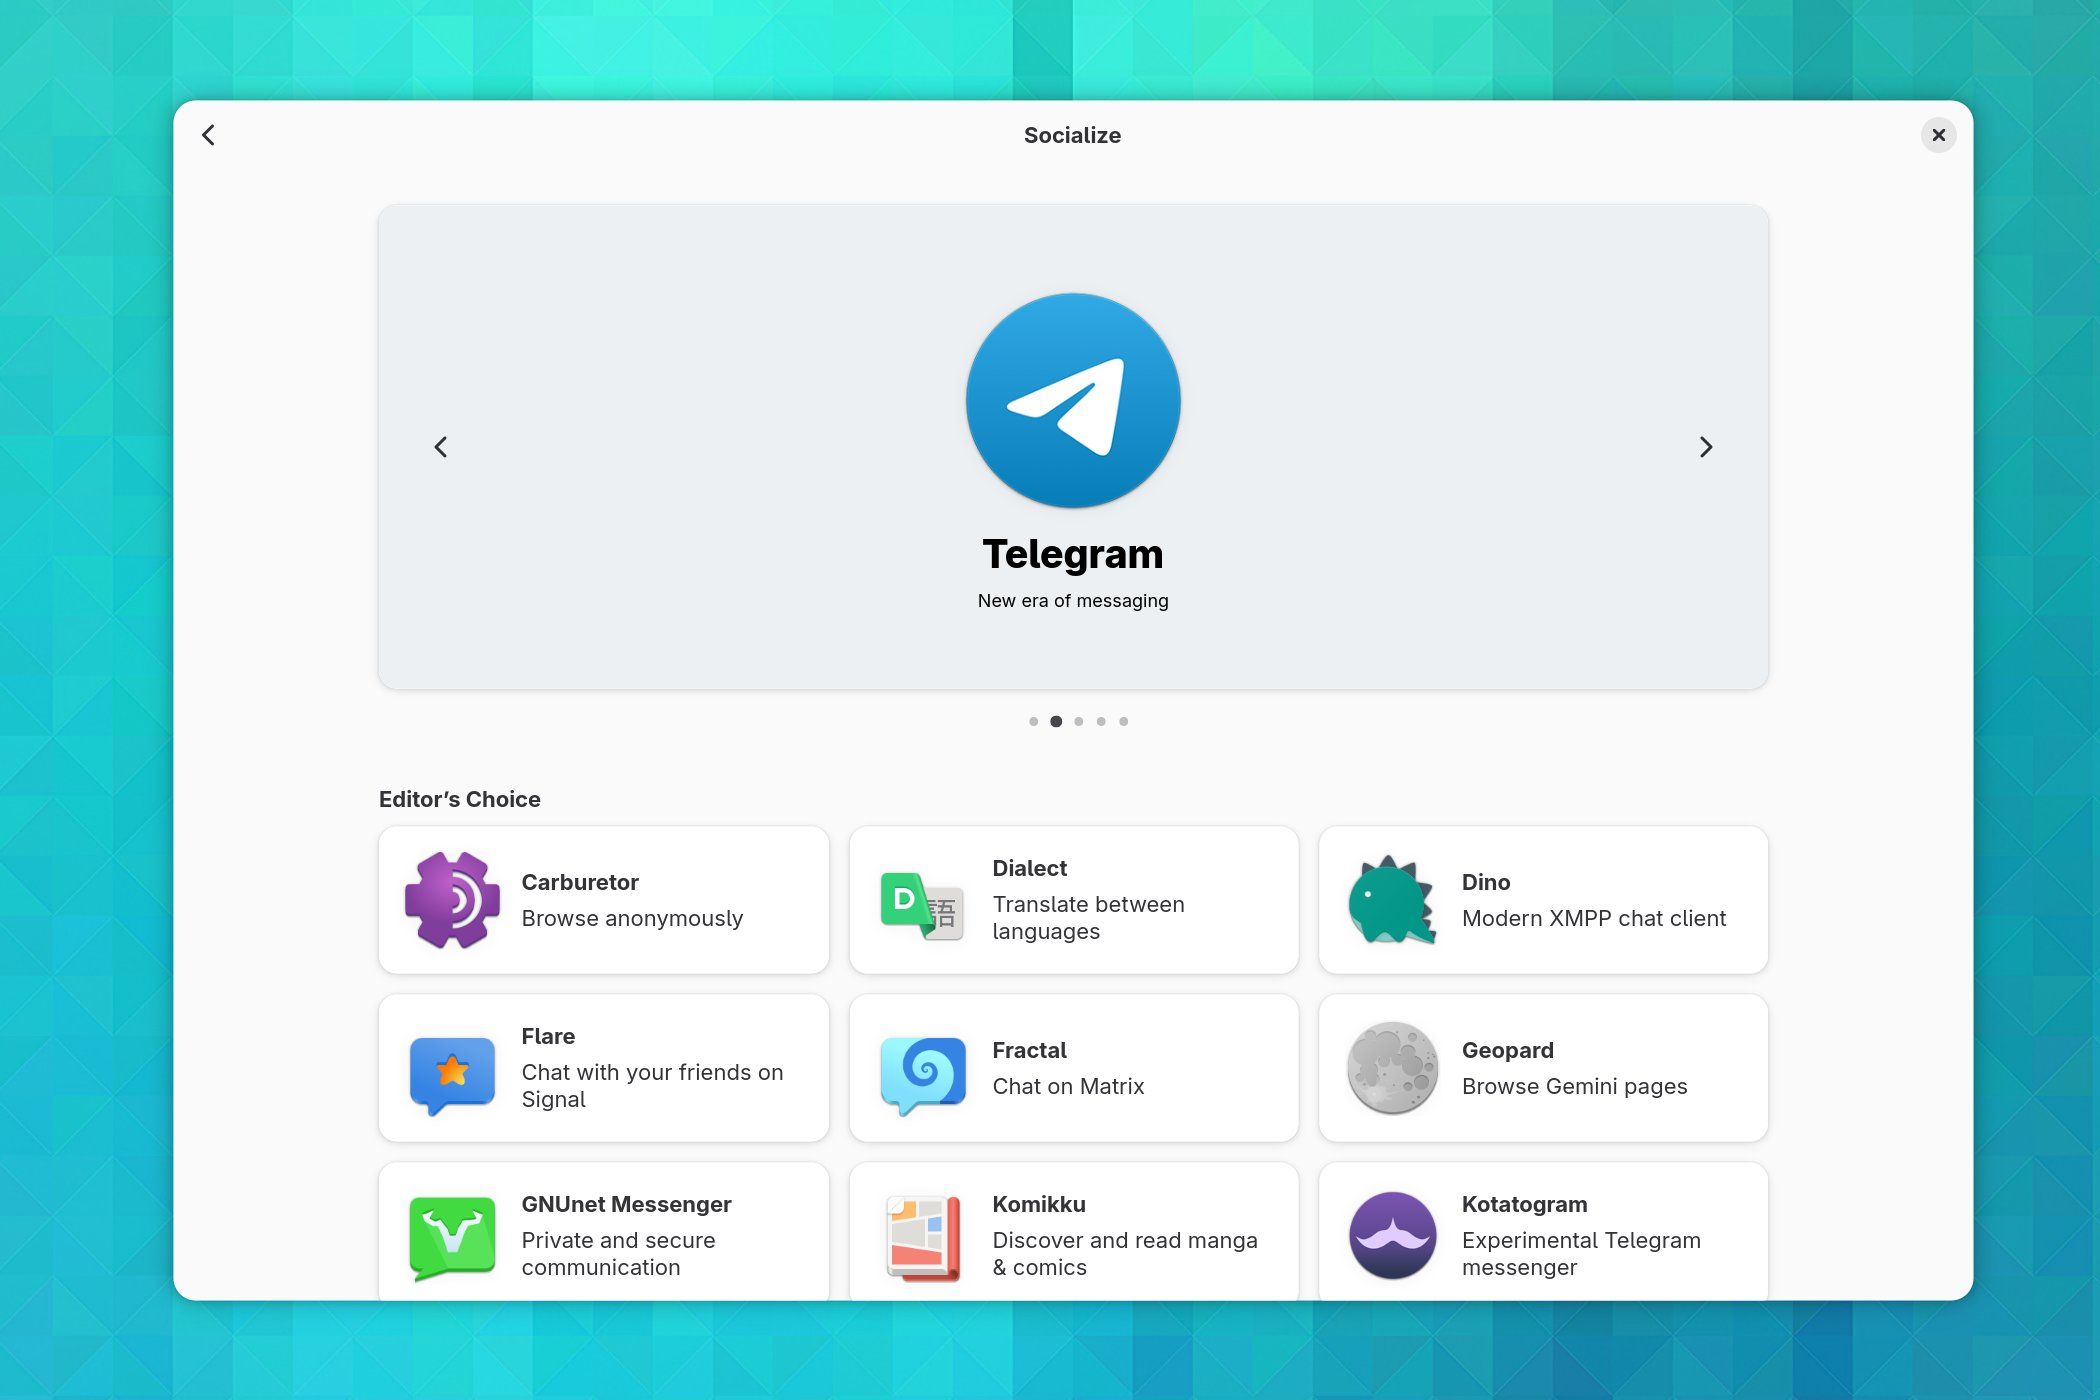Click the Telegram logo in the banner

click(1073, 400)
